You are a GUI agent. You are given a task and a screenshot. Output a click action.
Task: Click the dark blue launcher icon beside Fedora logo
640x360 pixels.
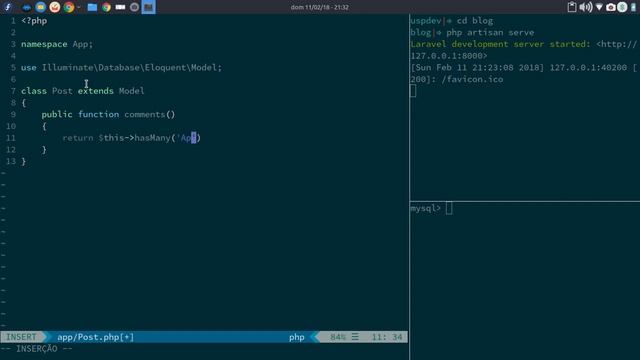[x=27, y=7]
